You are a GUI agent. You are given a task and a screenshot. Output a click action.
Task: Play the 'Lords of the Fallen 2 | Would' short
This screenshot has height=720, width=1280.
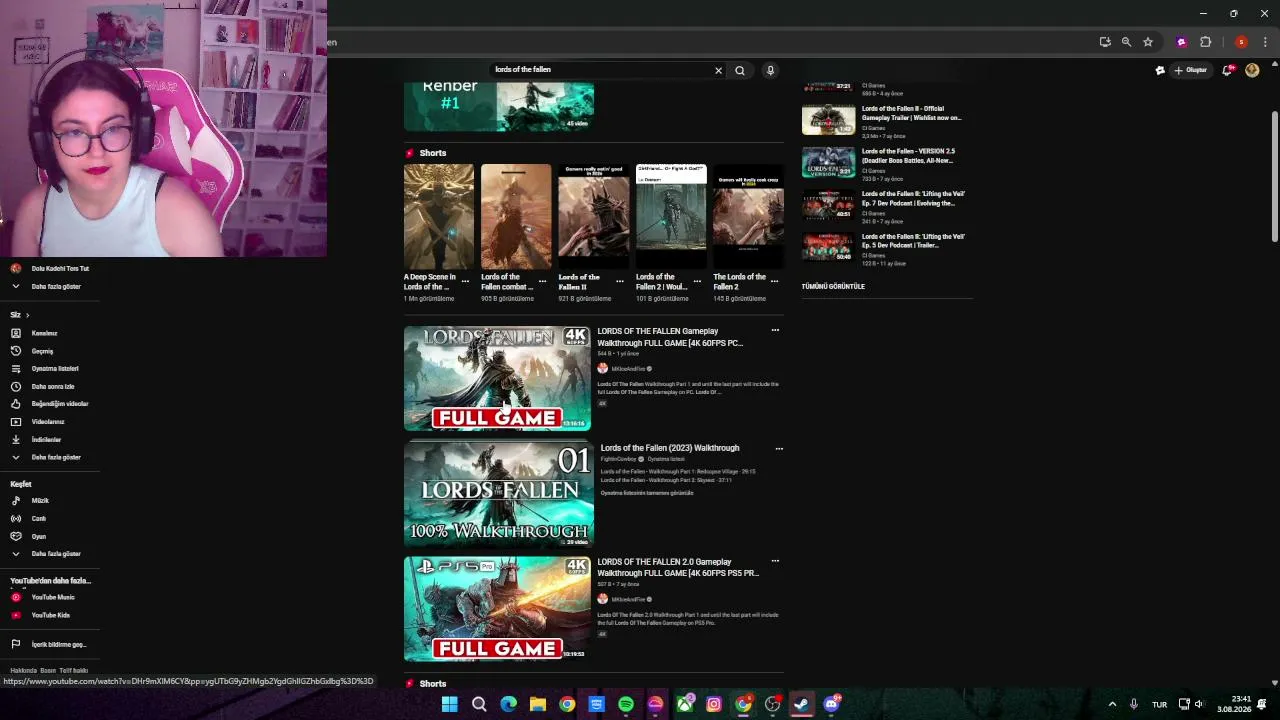coord(671,217)
